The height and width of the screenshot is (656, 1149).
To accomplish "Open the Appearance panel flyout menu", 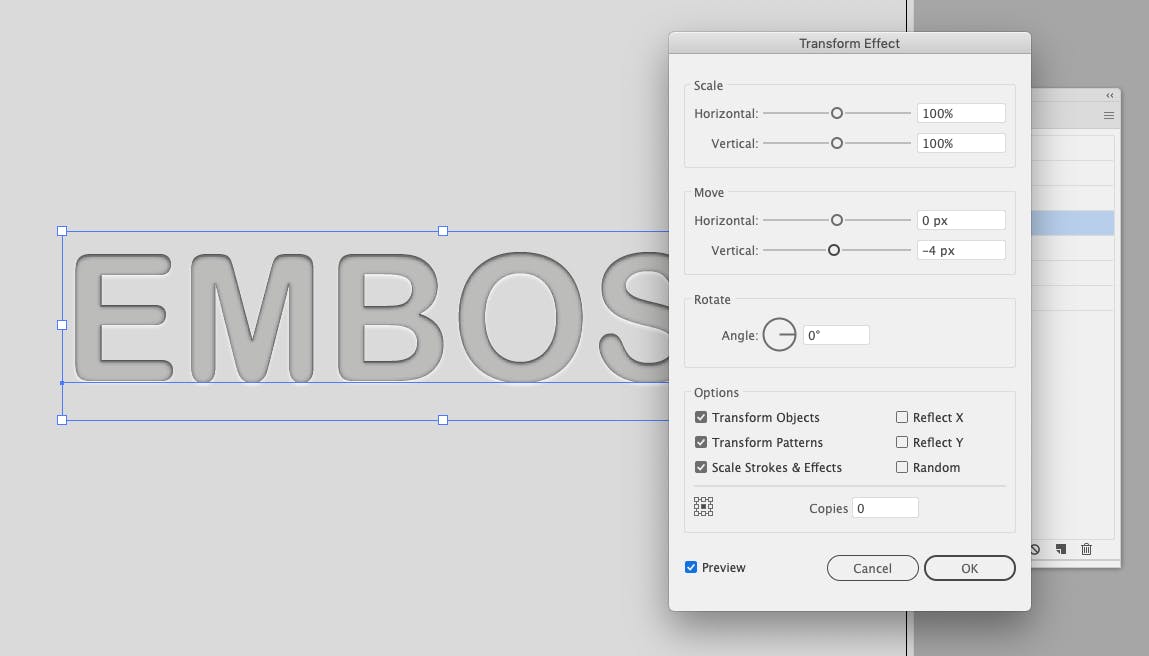I will [1108, 115].
